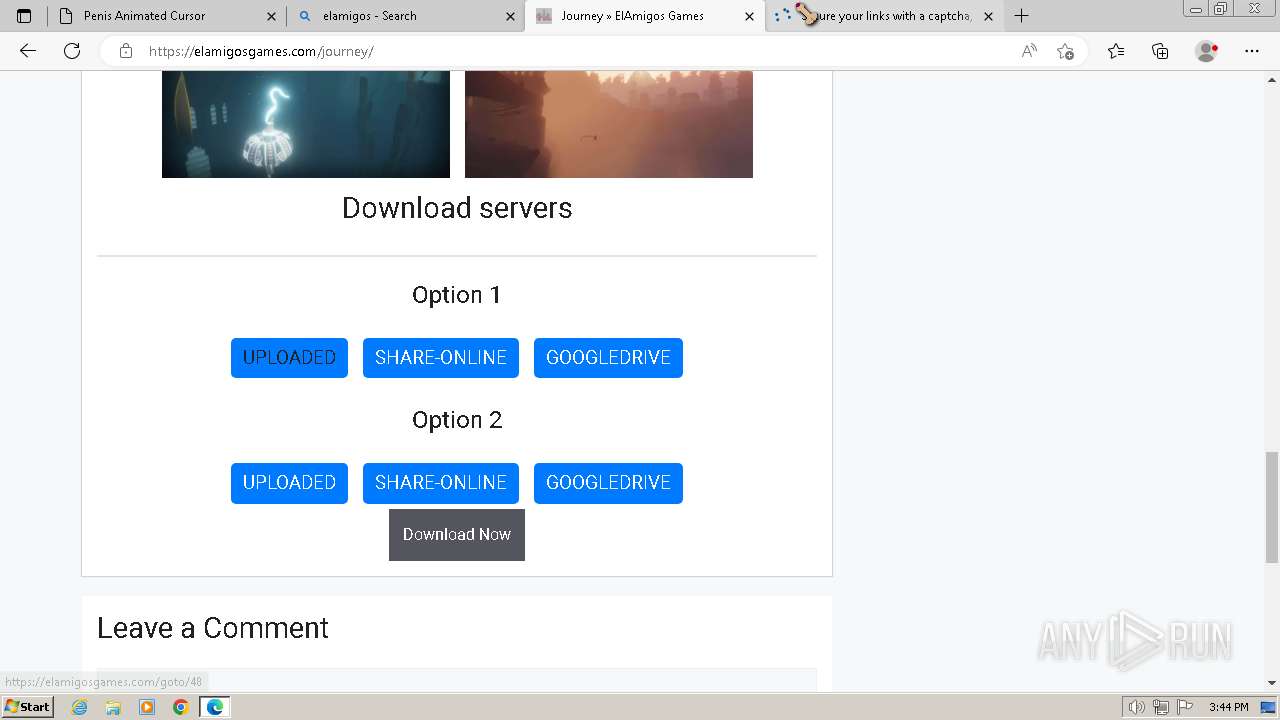
Task: Click Option 2 SHARE-ONLINE button
Action: [x=441, y=483]
